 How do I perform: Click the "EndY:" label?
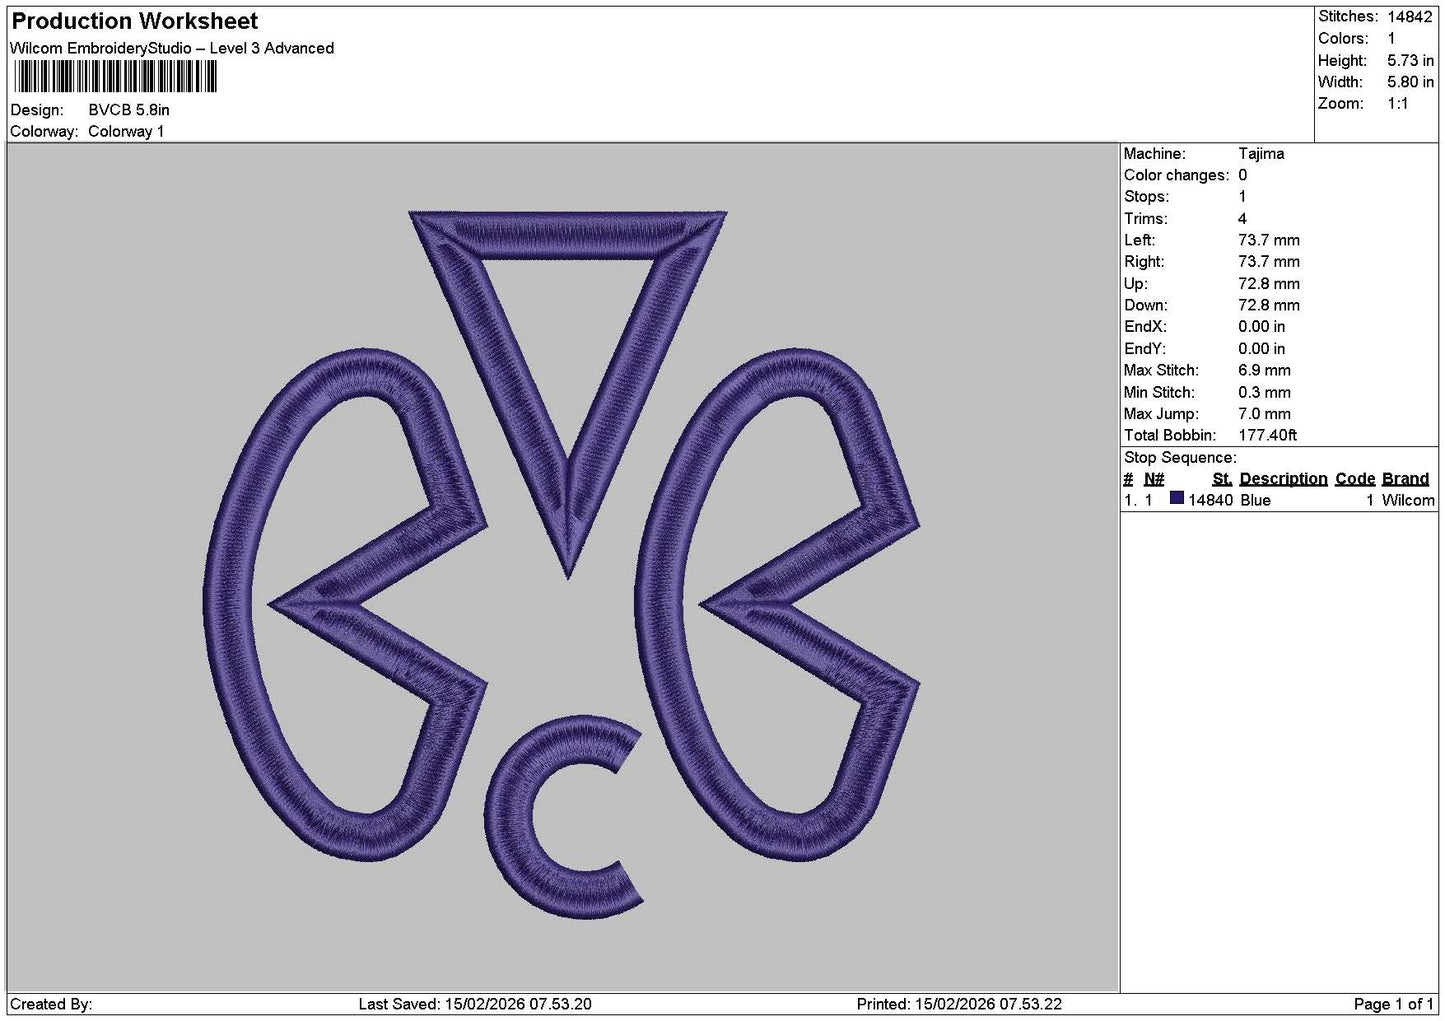[1145, 349]
